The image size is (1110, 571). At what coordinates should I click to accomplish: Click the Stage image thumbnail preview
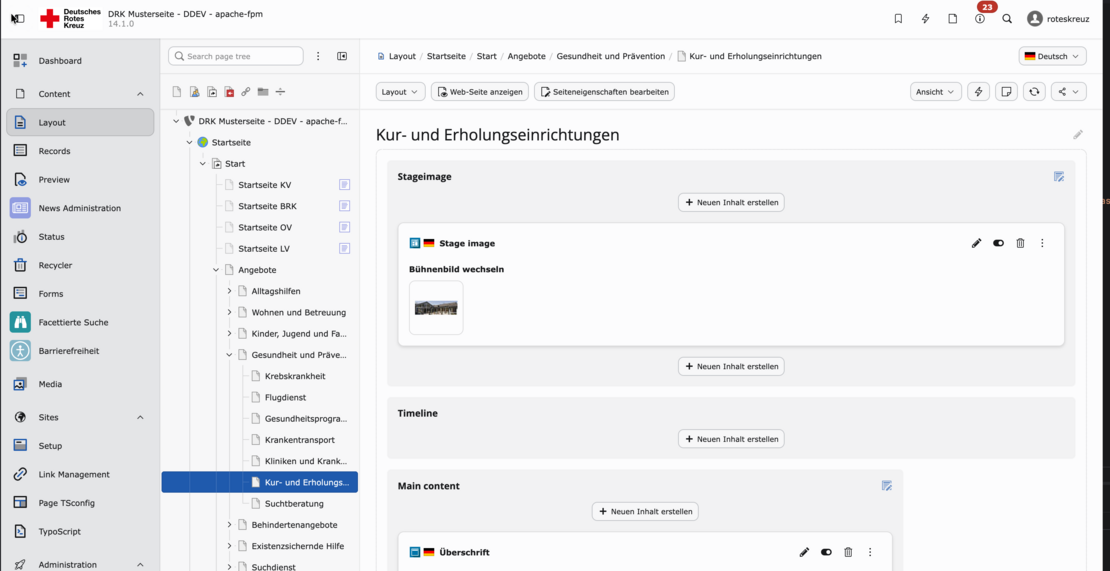pyautogui.click(x=436, y=307)
